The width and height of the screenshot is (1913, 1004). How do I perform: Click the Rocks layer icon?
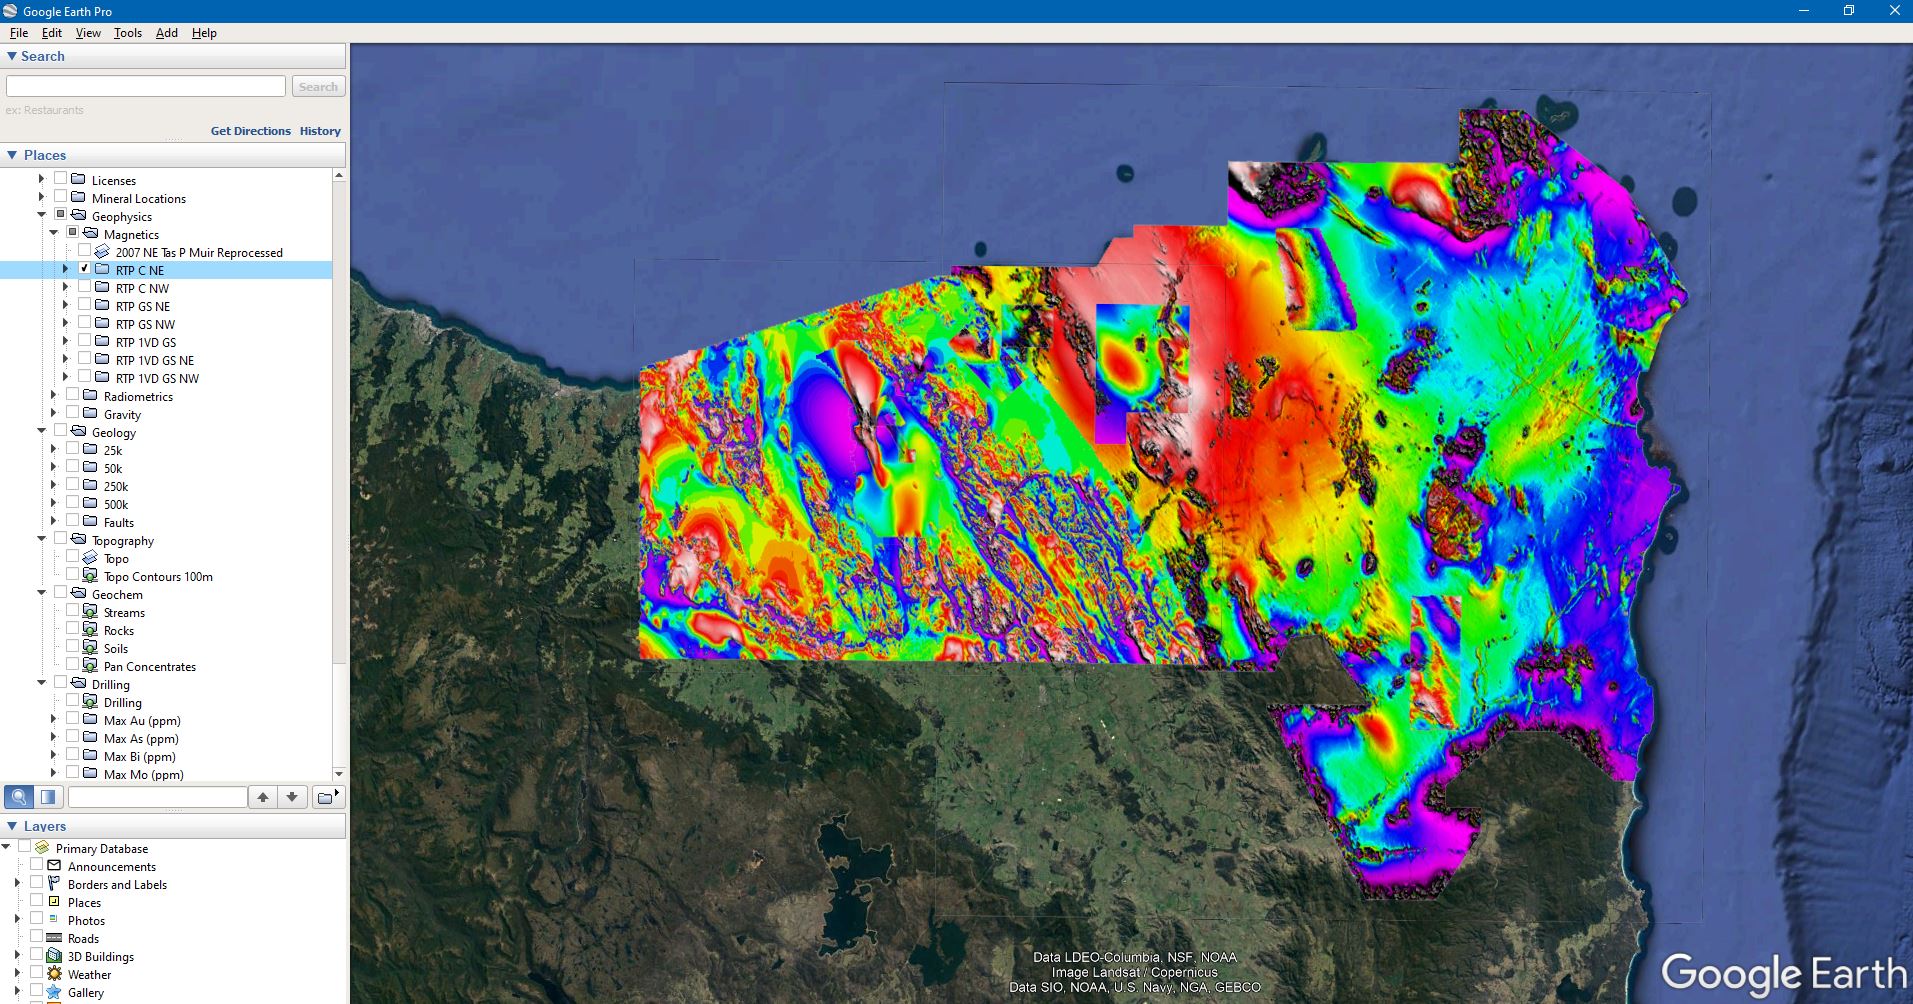coord(90,630)
